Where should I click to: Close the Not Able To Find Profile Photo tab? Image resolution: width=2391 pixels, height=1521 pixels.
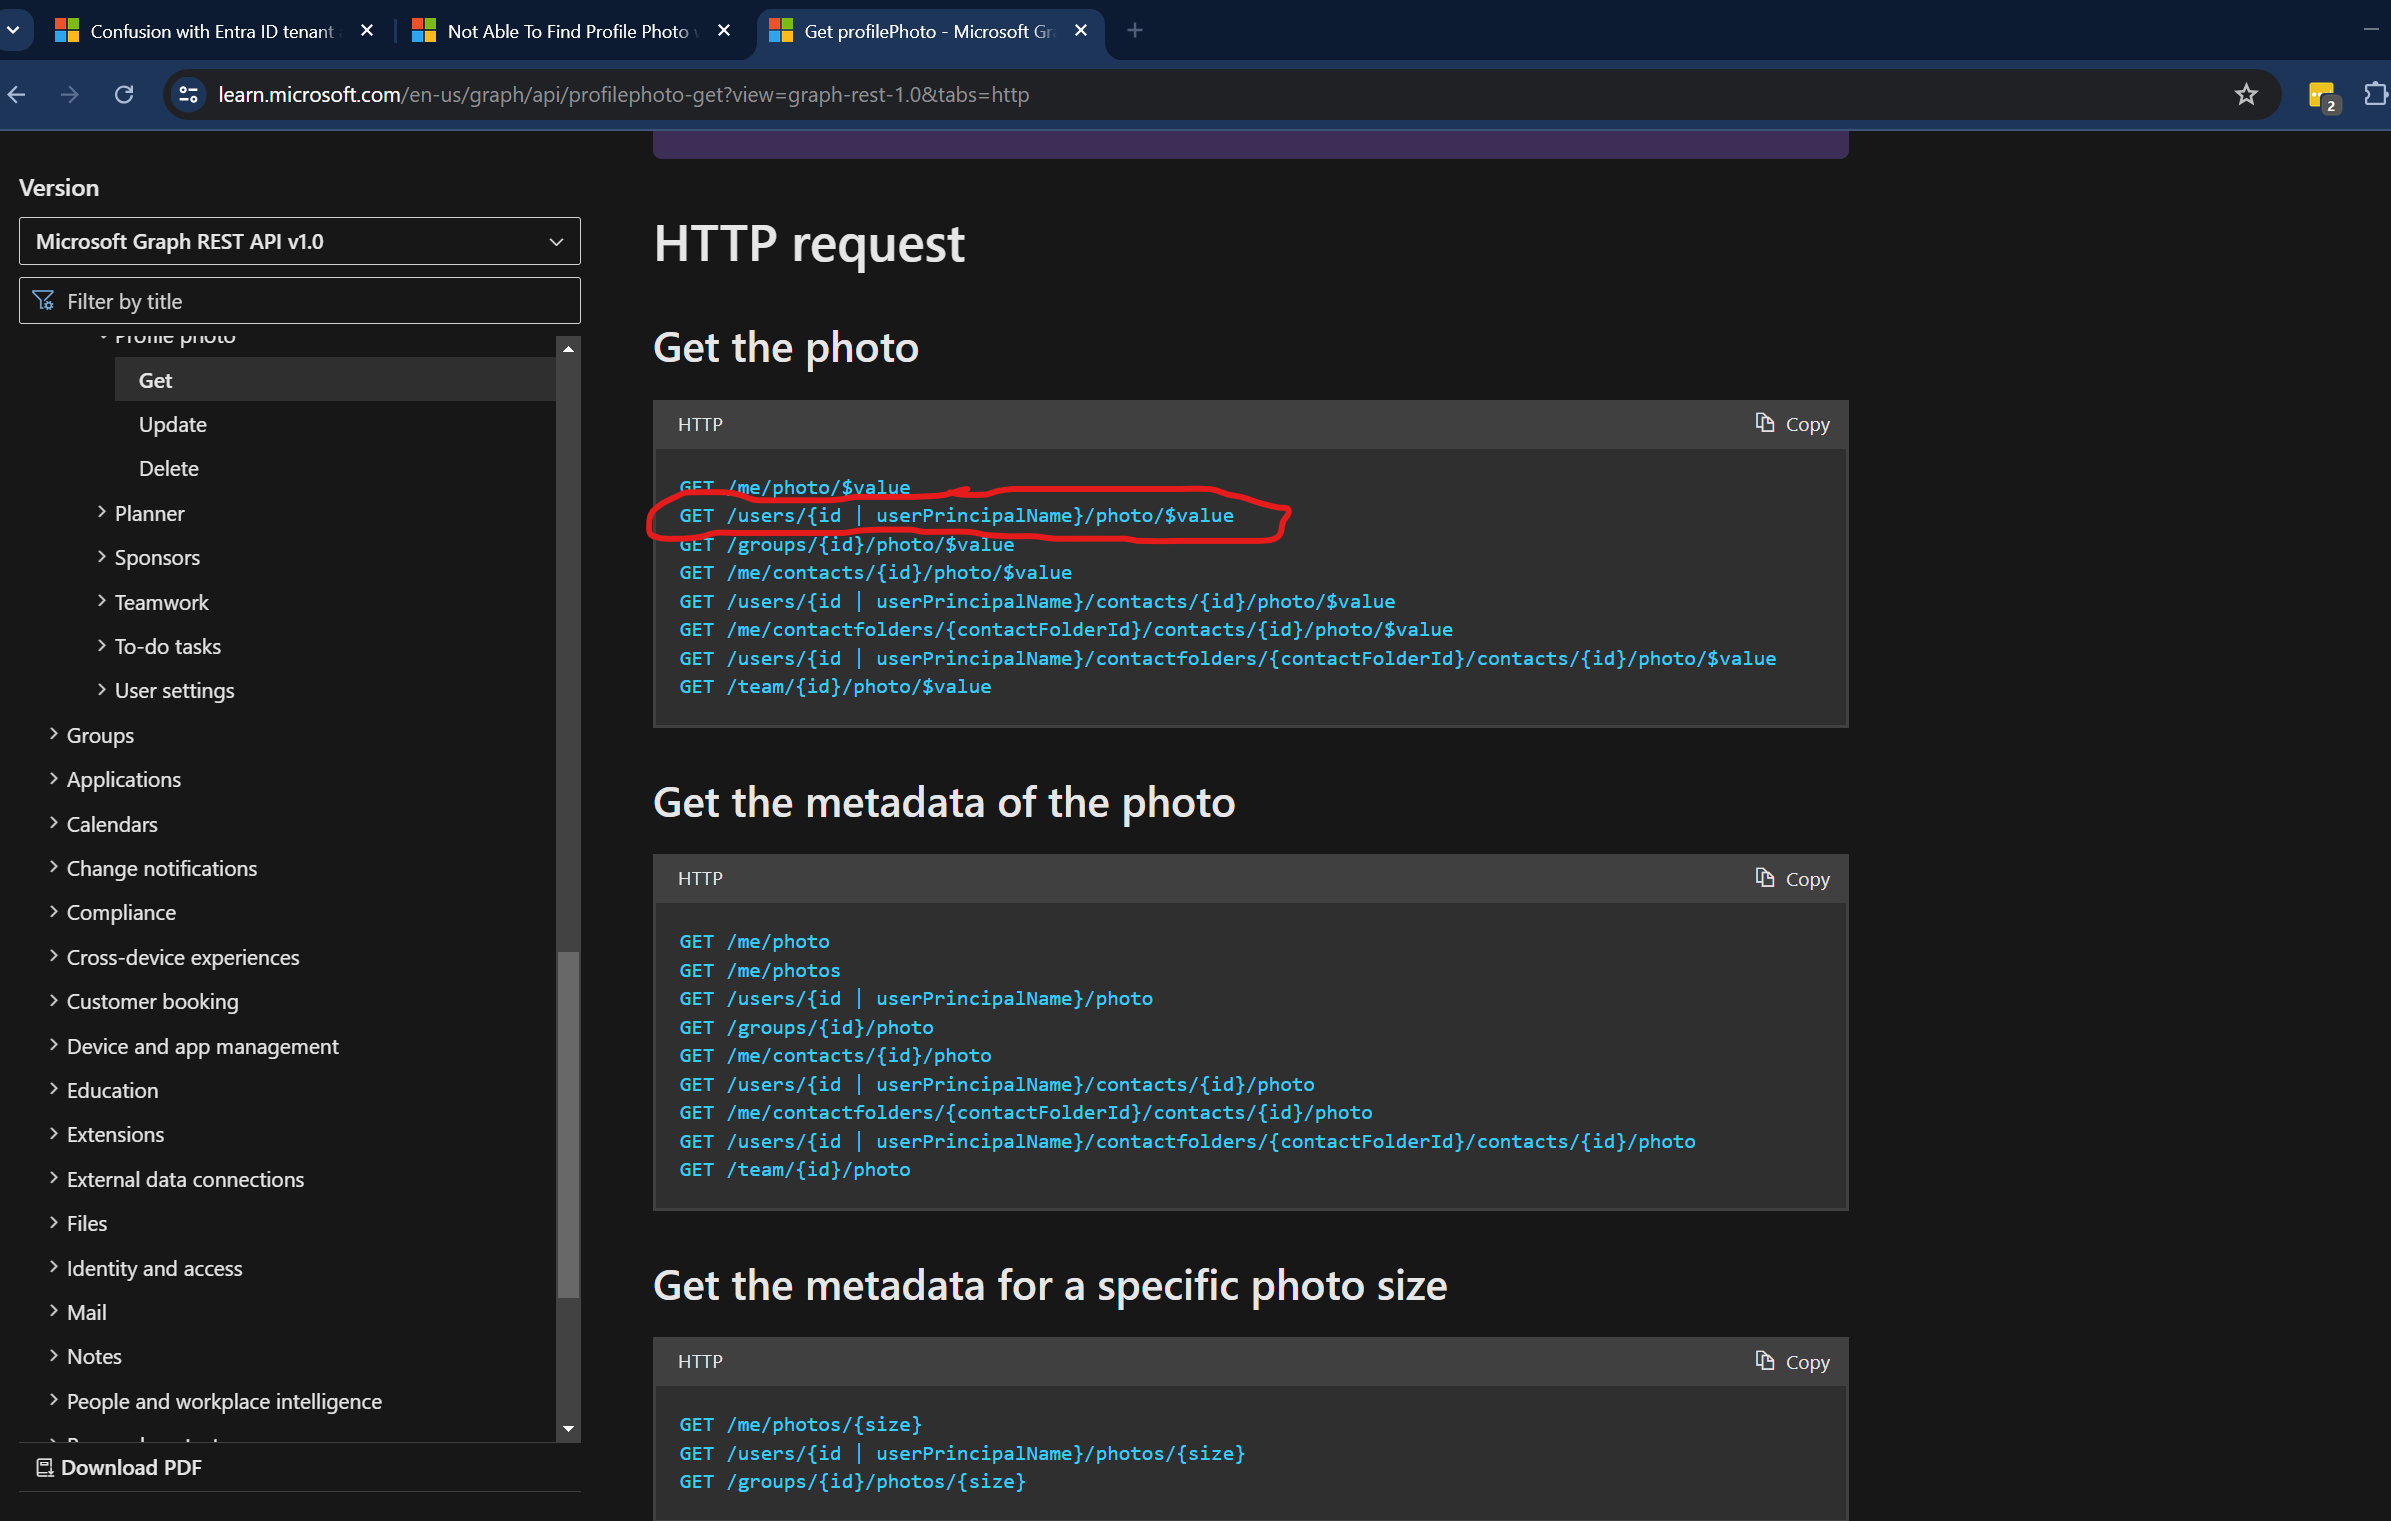[724, 31]
